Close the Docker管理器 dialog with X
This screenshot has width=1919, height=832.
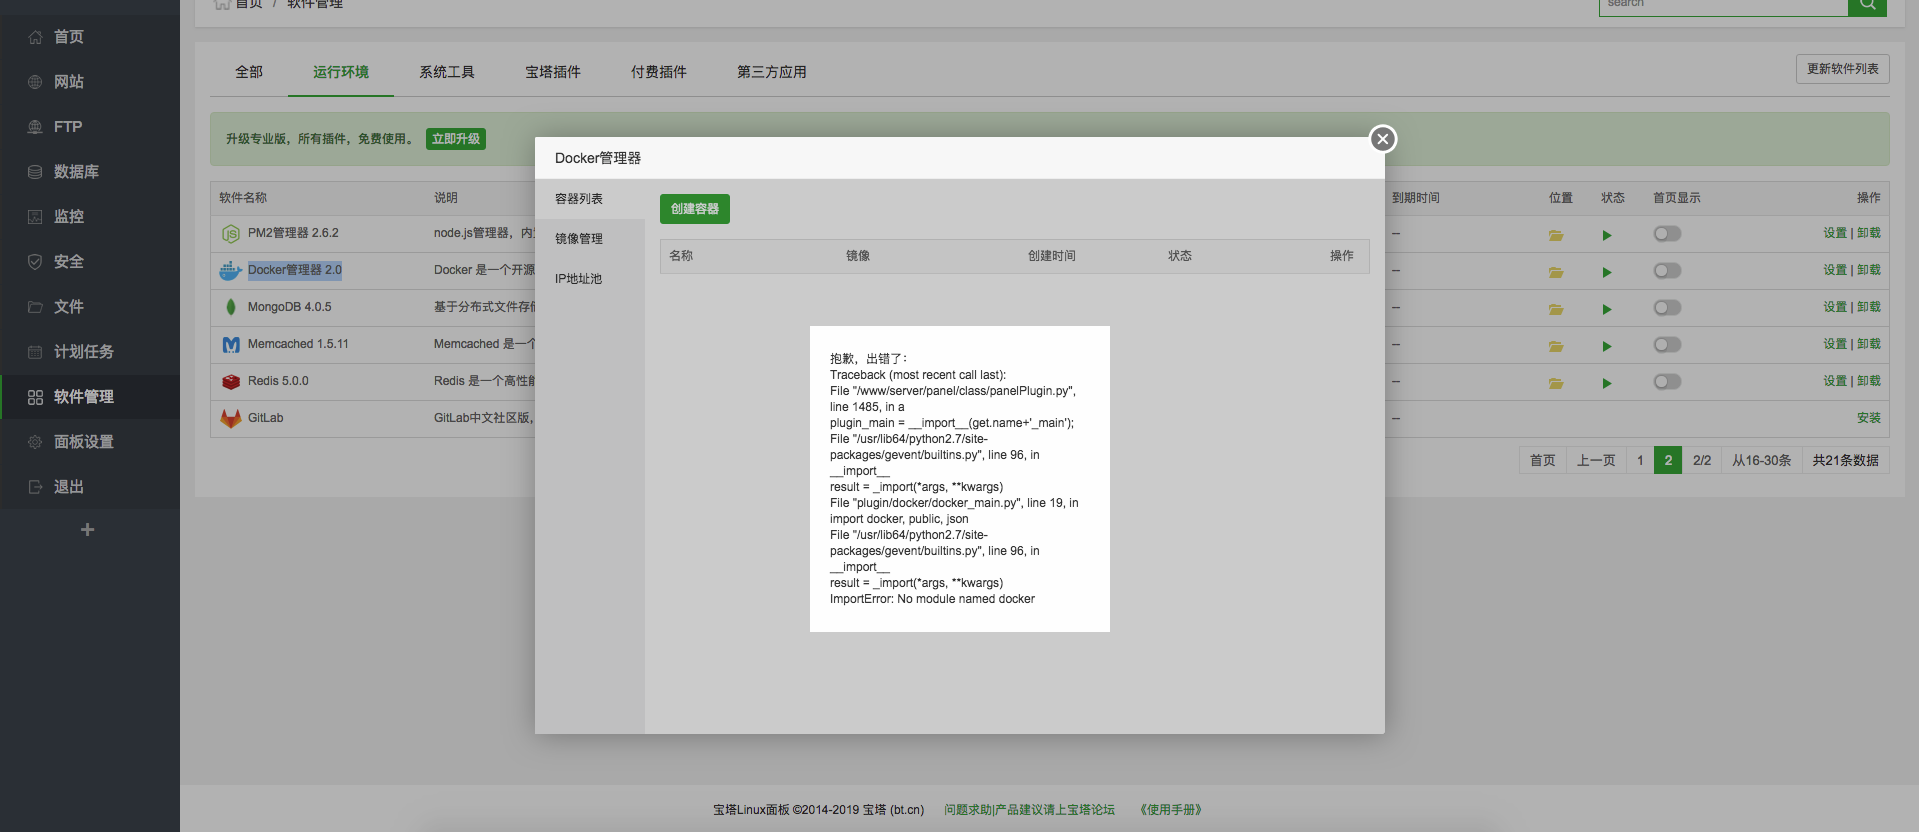[1383, 139]
